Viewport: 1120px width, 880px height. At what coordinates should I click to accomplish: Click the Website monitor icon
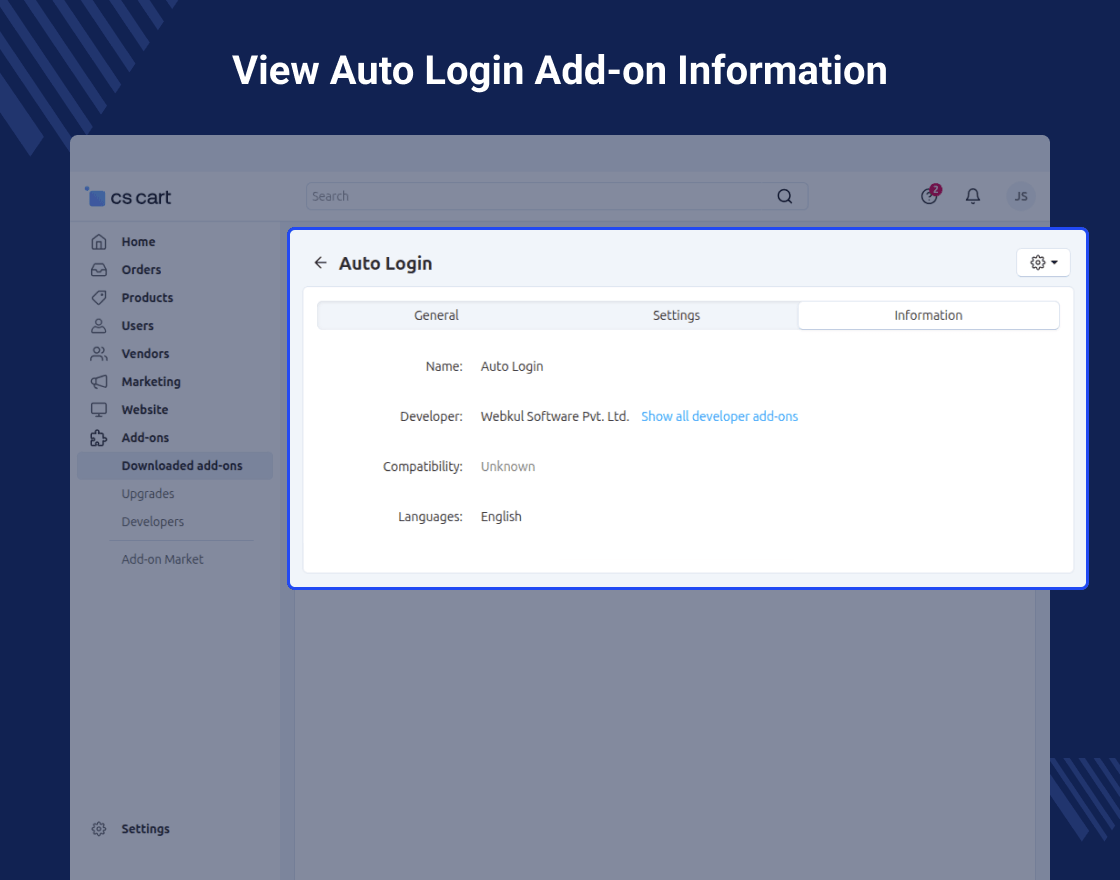(99, 409)
